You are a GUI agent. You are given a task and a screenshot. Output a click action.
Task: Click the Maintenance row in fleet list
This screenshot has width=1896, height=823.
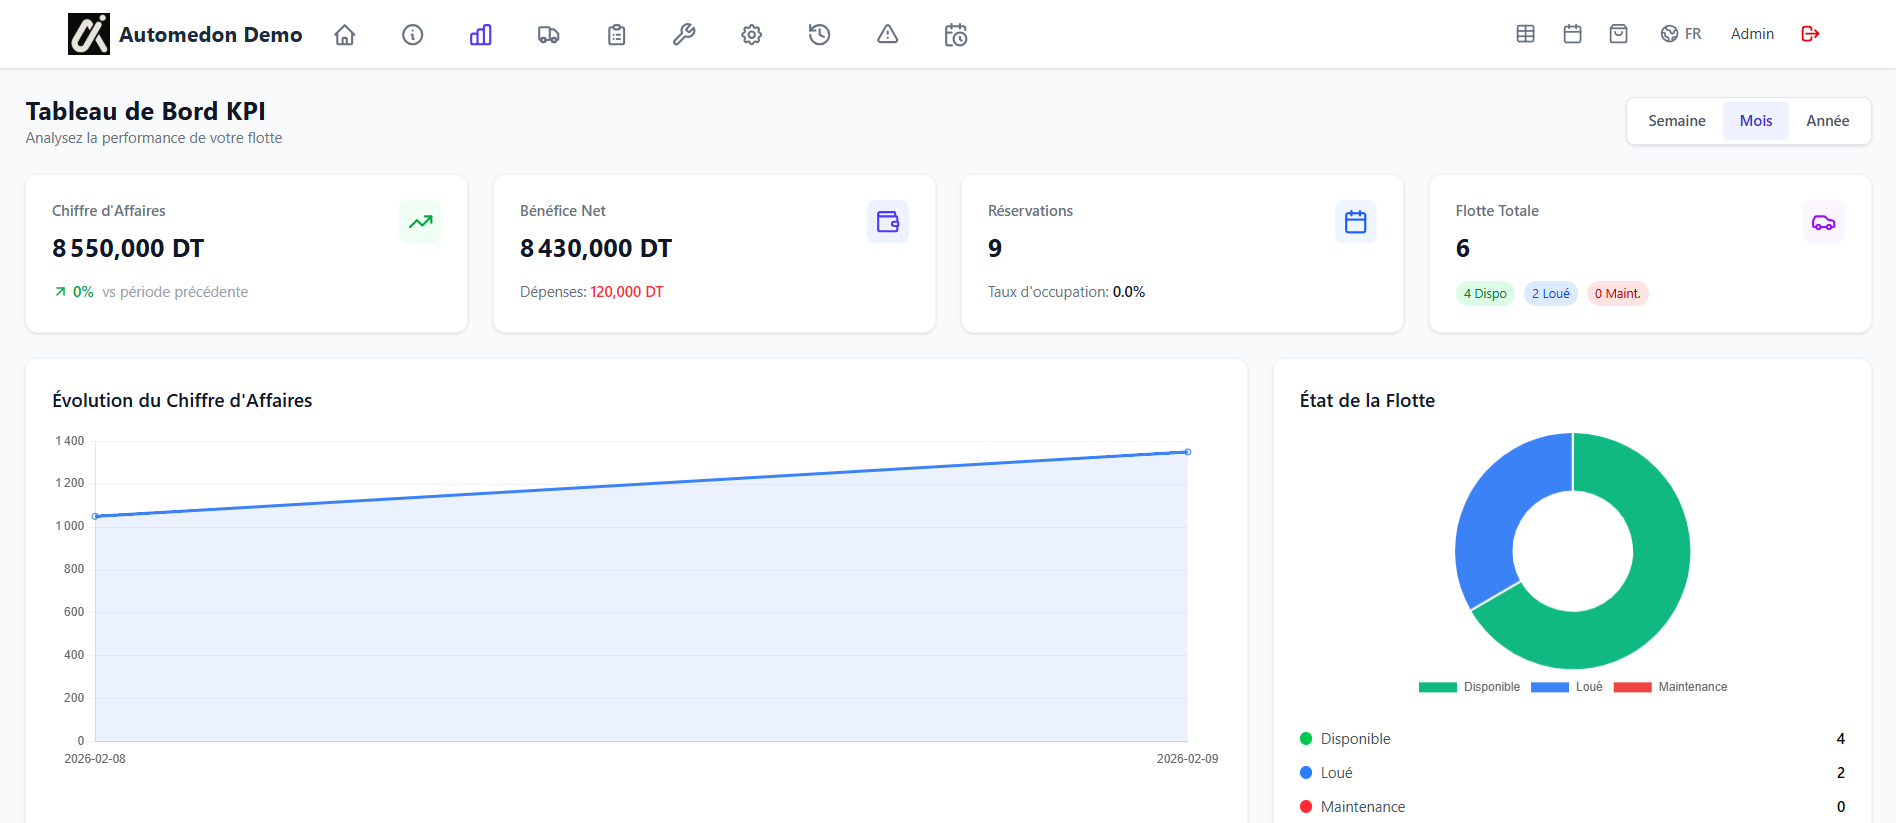(1572, 807)
